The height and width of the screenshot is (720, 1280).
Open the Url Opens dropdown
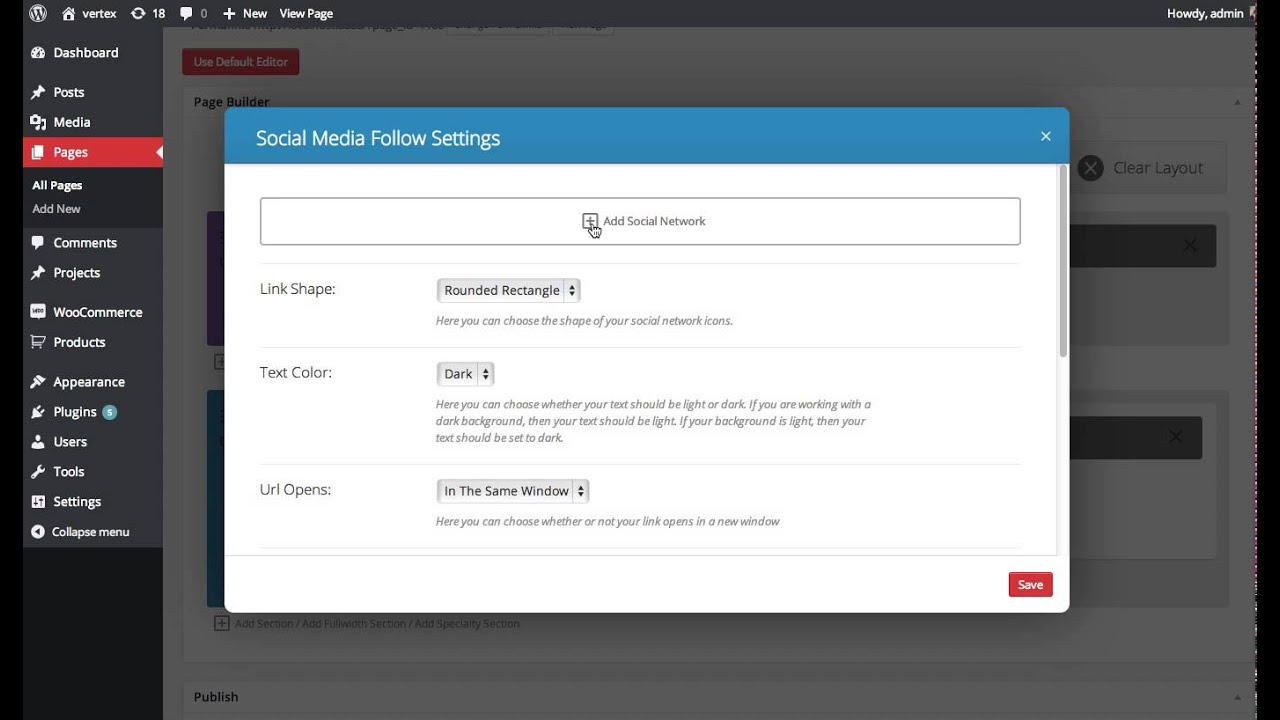tap(513, 491)
